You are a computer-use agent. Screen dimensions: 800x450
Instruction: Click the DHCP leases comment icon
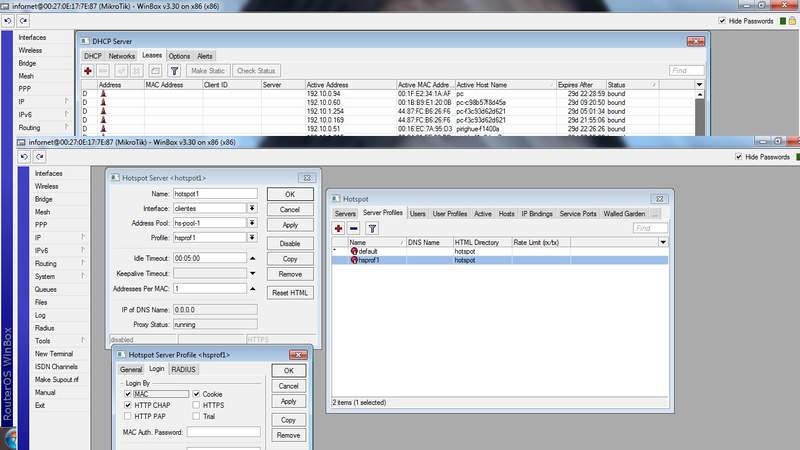coord(156,71)
